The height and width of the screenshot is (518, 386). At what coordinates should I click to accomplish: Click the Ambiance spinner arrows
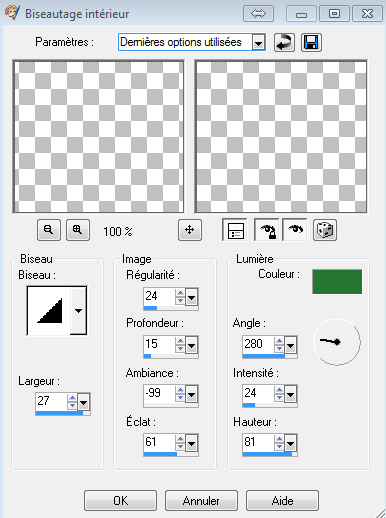point(180,394)
